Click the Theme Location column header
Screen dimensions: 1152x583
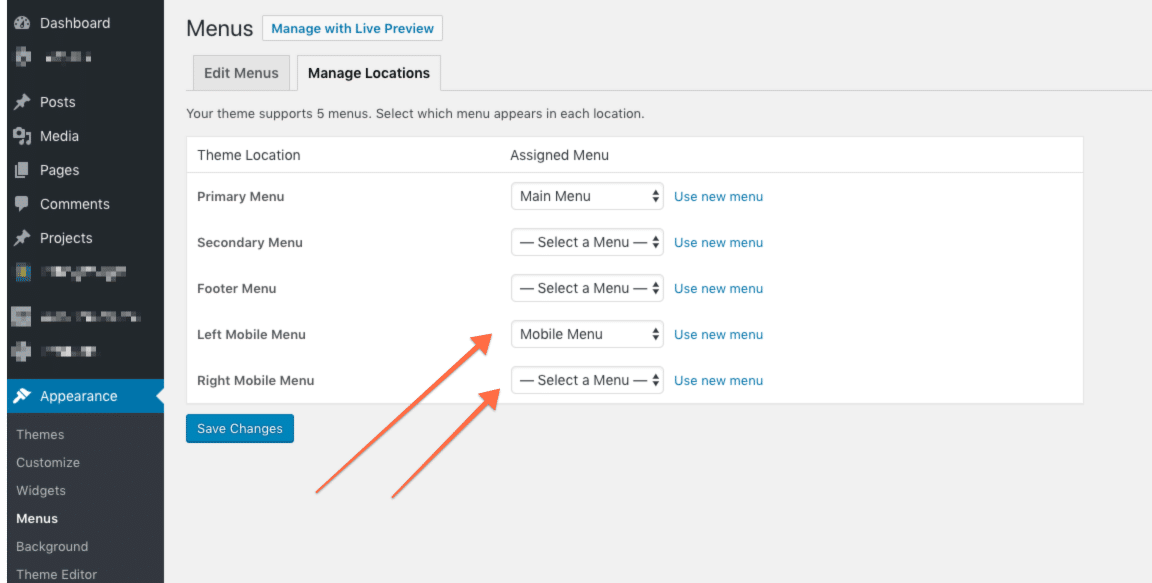(249, 155)
